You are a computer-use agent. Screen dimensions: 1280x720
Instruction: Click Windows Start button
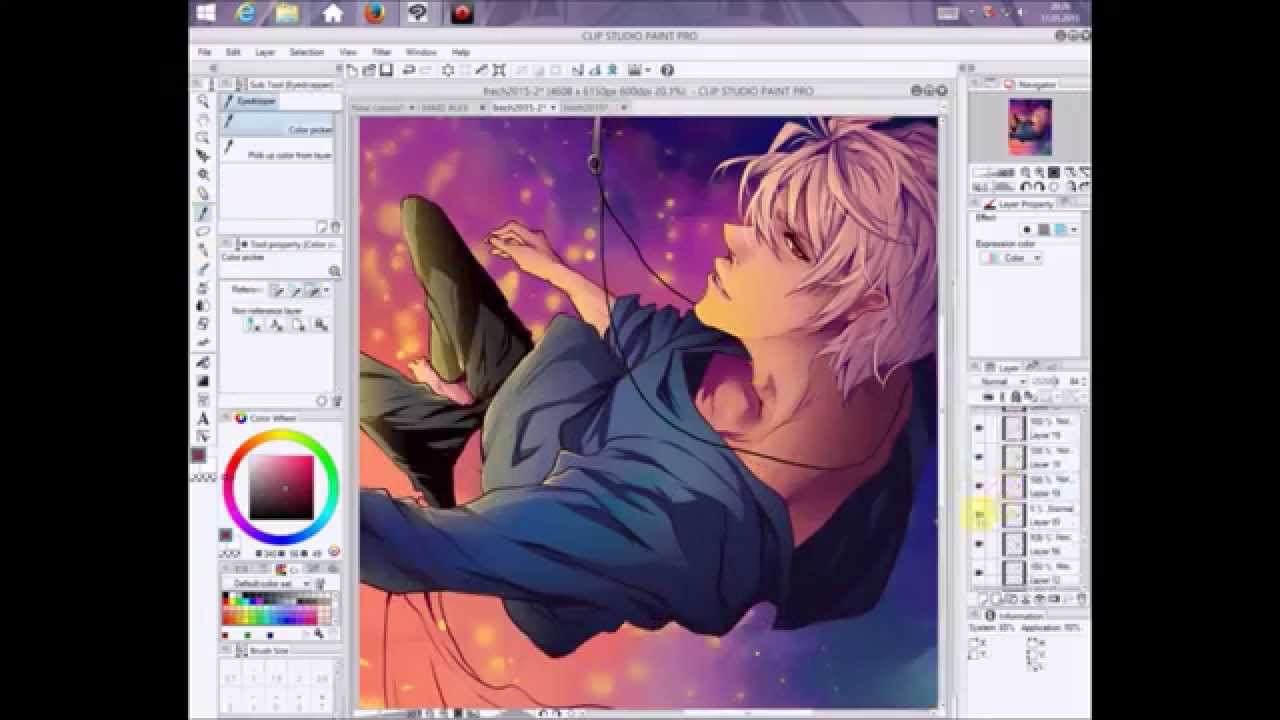point(207,13)
